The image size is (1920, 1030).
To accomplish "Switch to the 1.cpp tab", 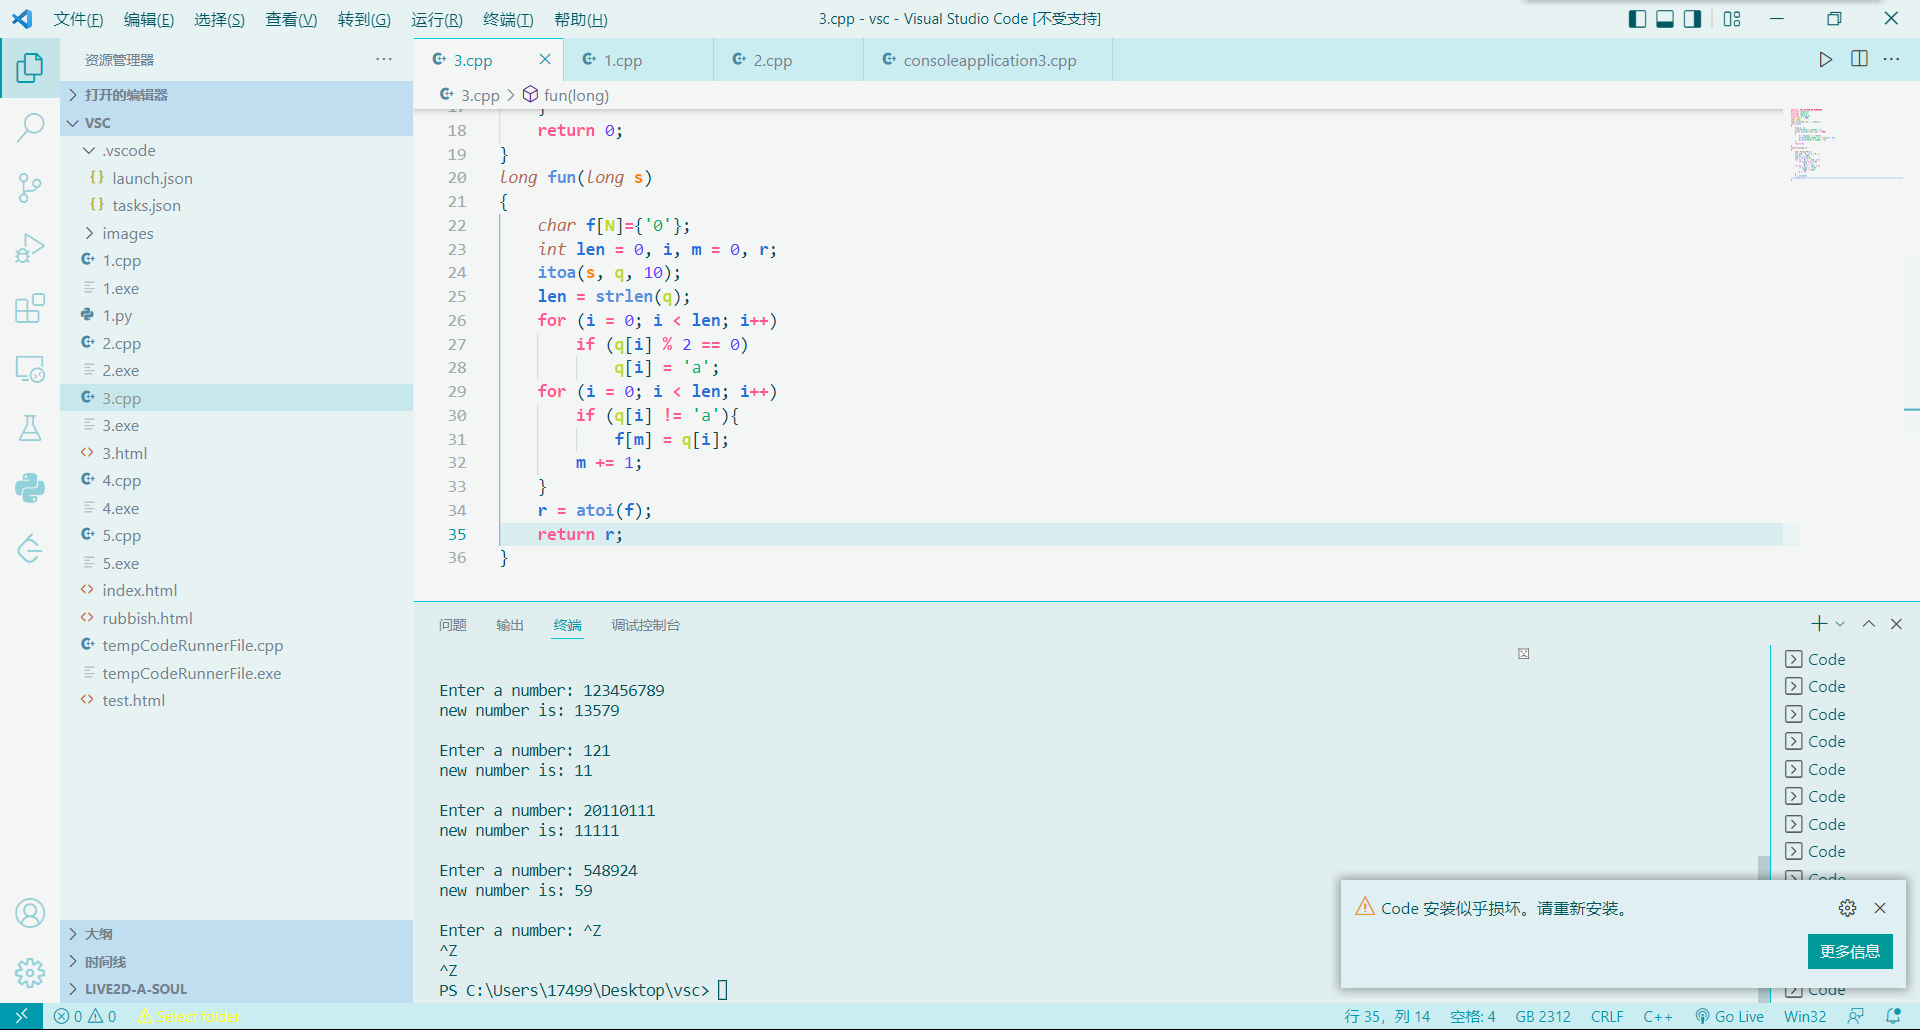I will (x=638, y=60).
